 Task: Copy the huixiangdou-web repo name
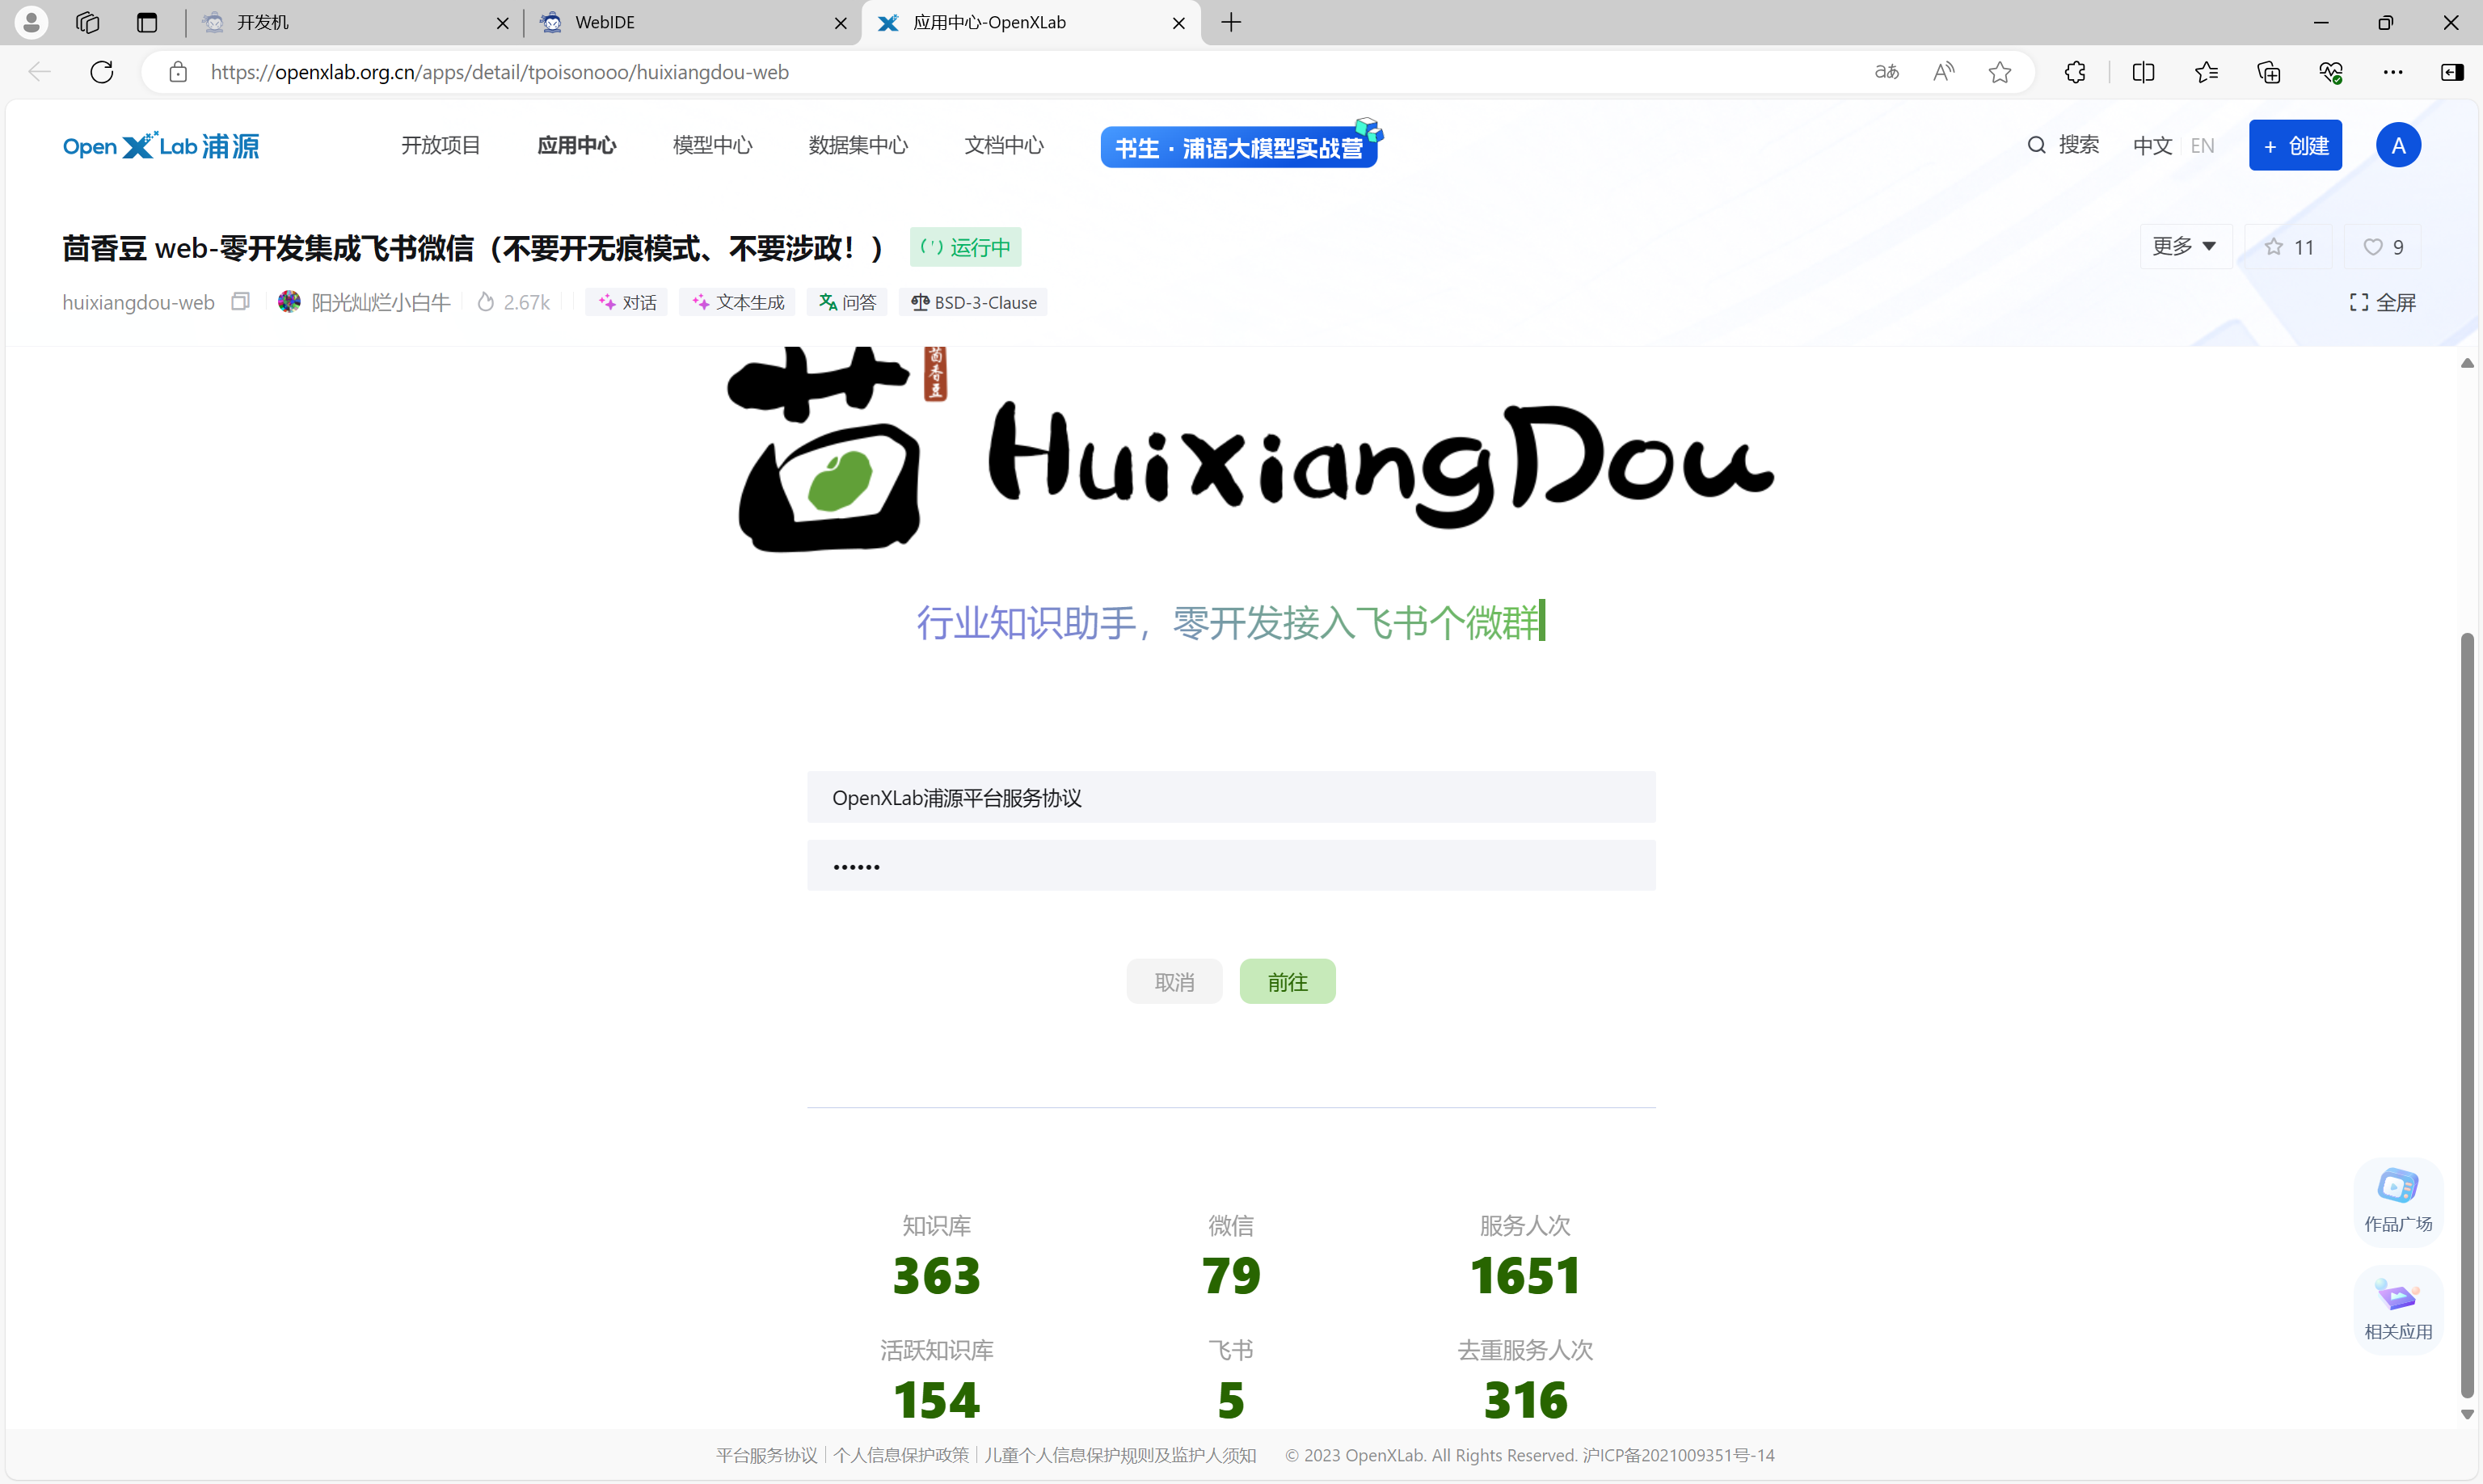tap(240, 301)
